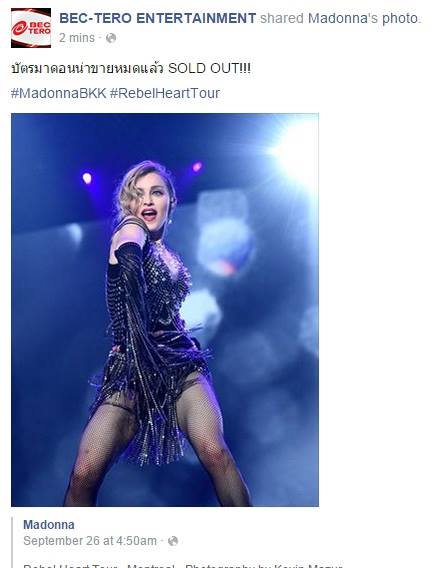Open the shared 'photo' link in the header

click(401, 18)
